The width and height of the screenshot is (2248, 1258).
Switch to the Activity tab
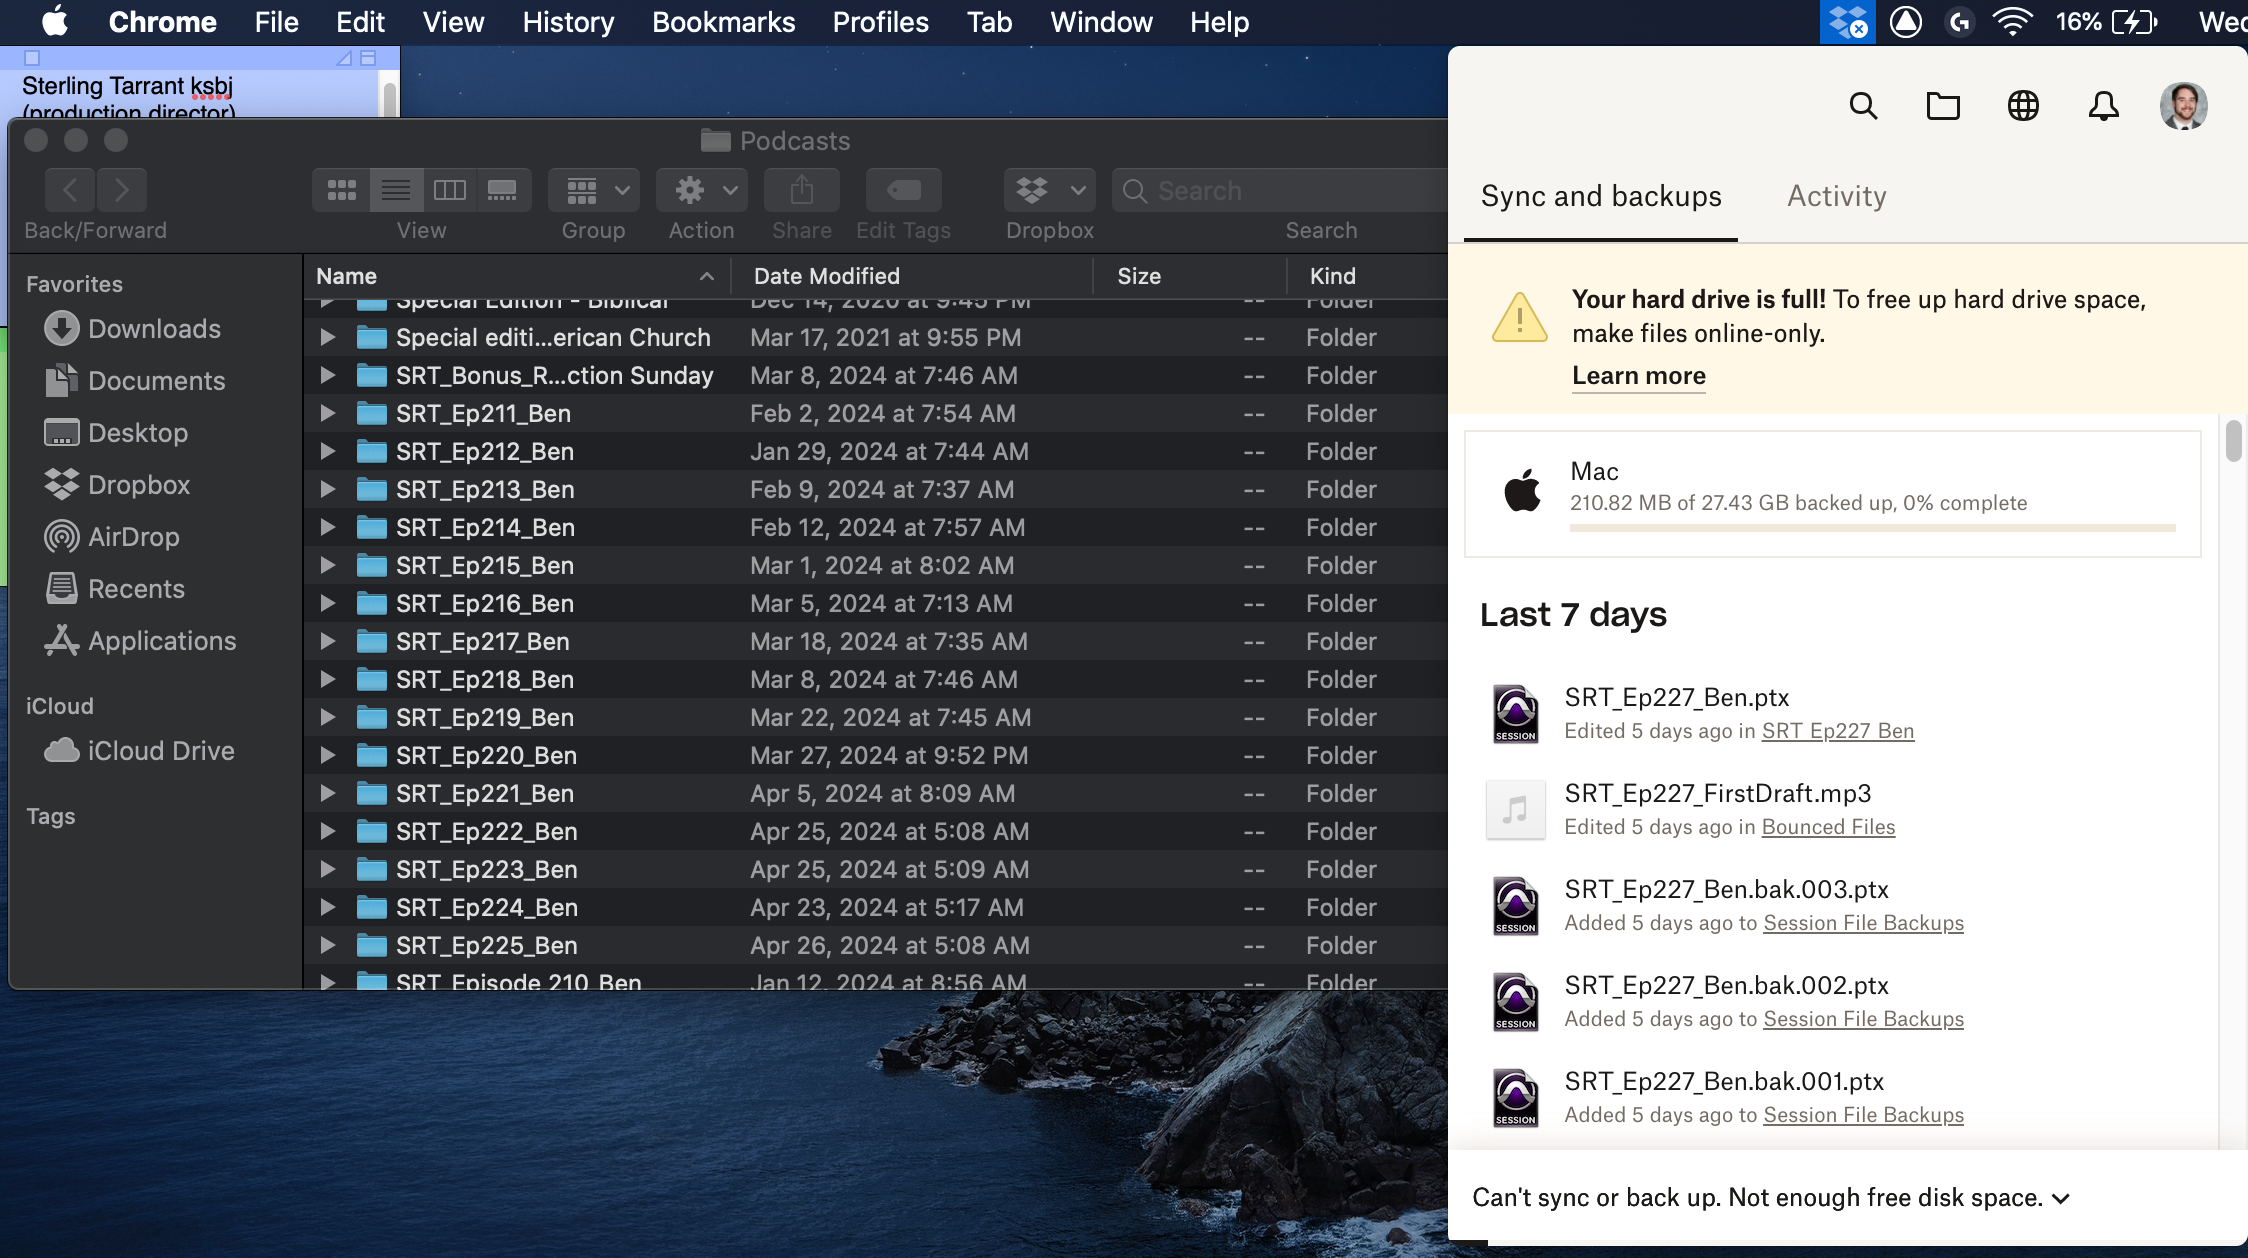[1836, 196]
